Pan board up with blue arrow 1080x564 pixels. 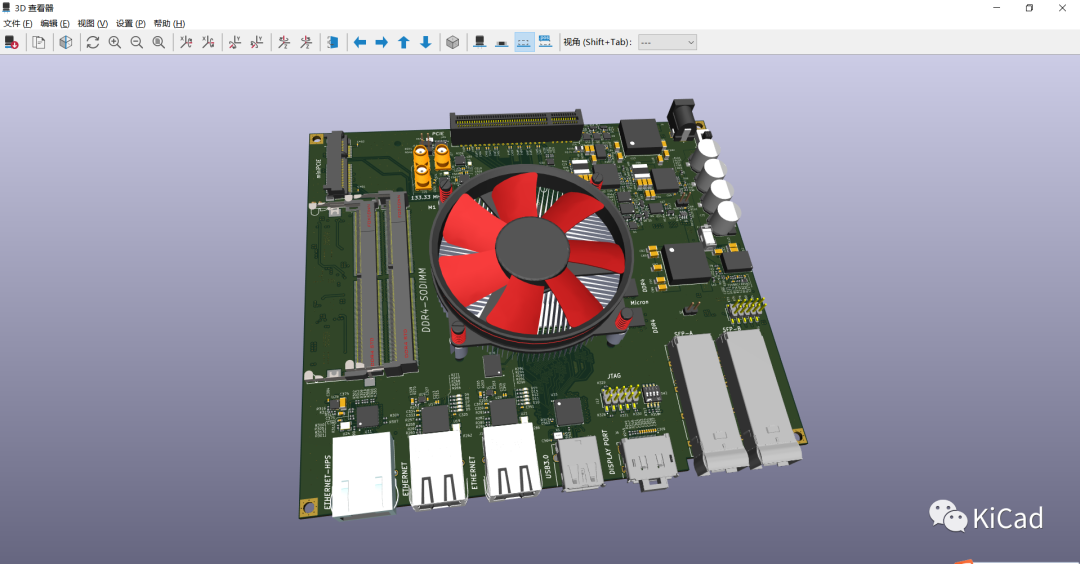click(404, 42)
